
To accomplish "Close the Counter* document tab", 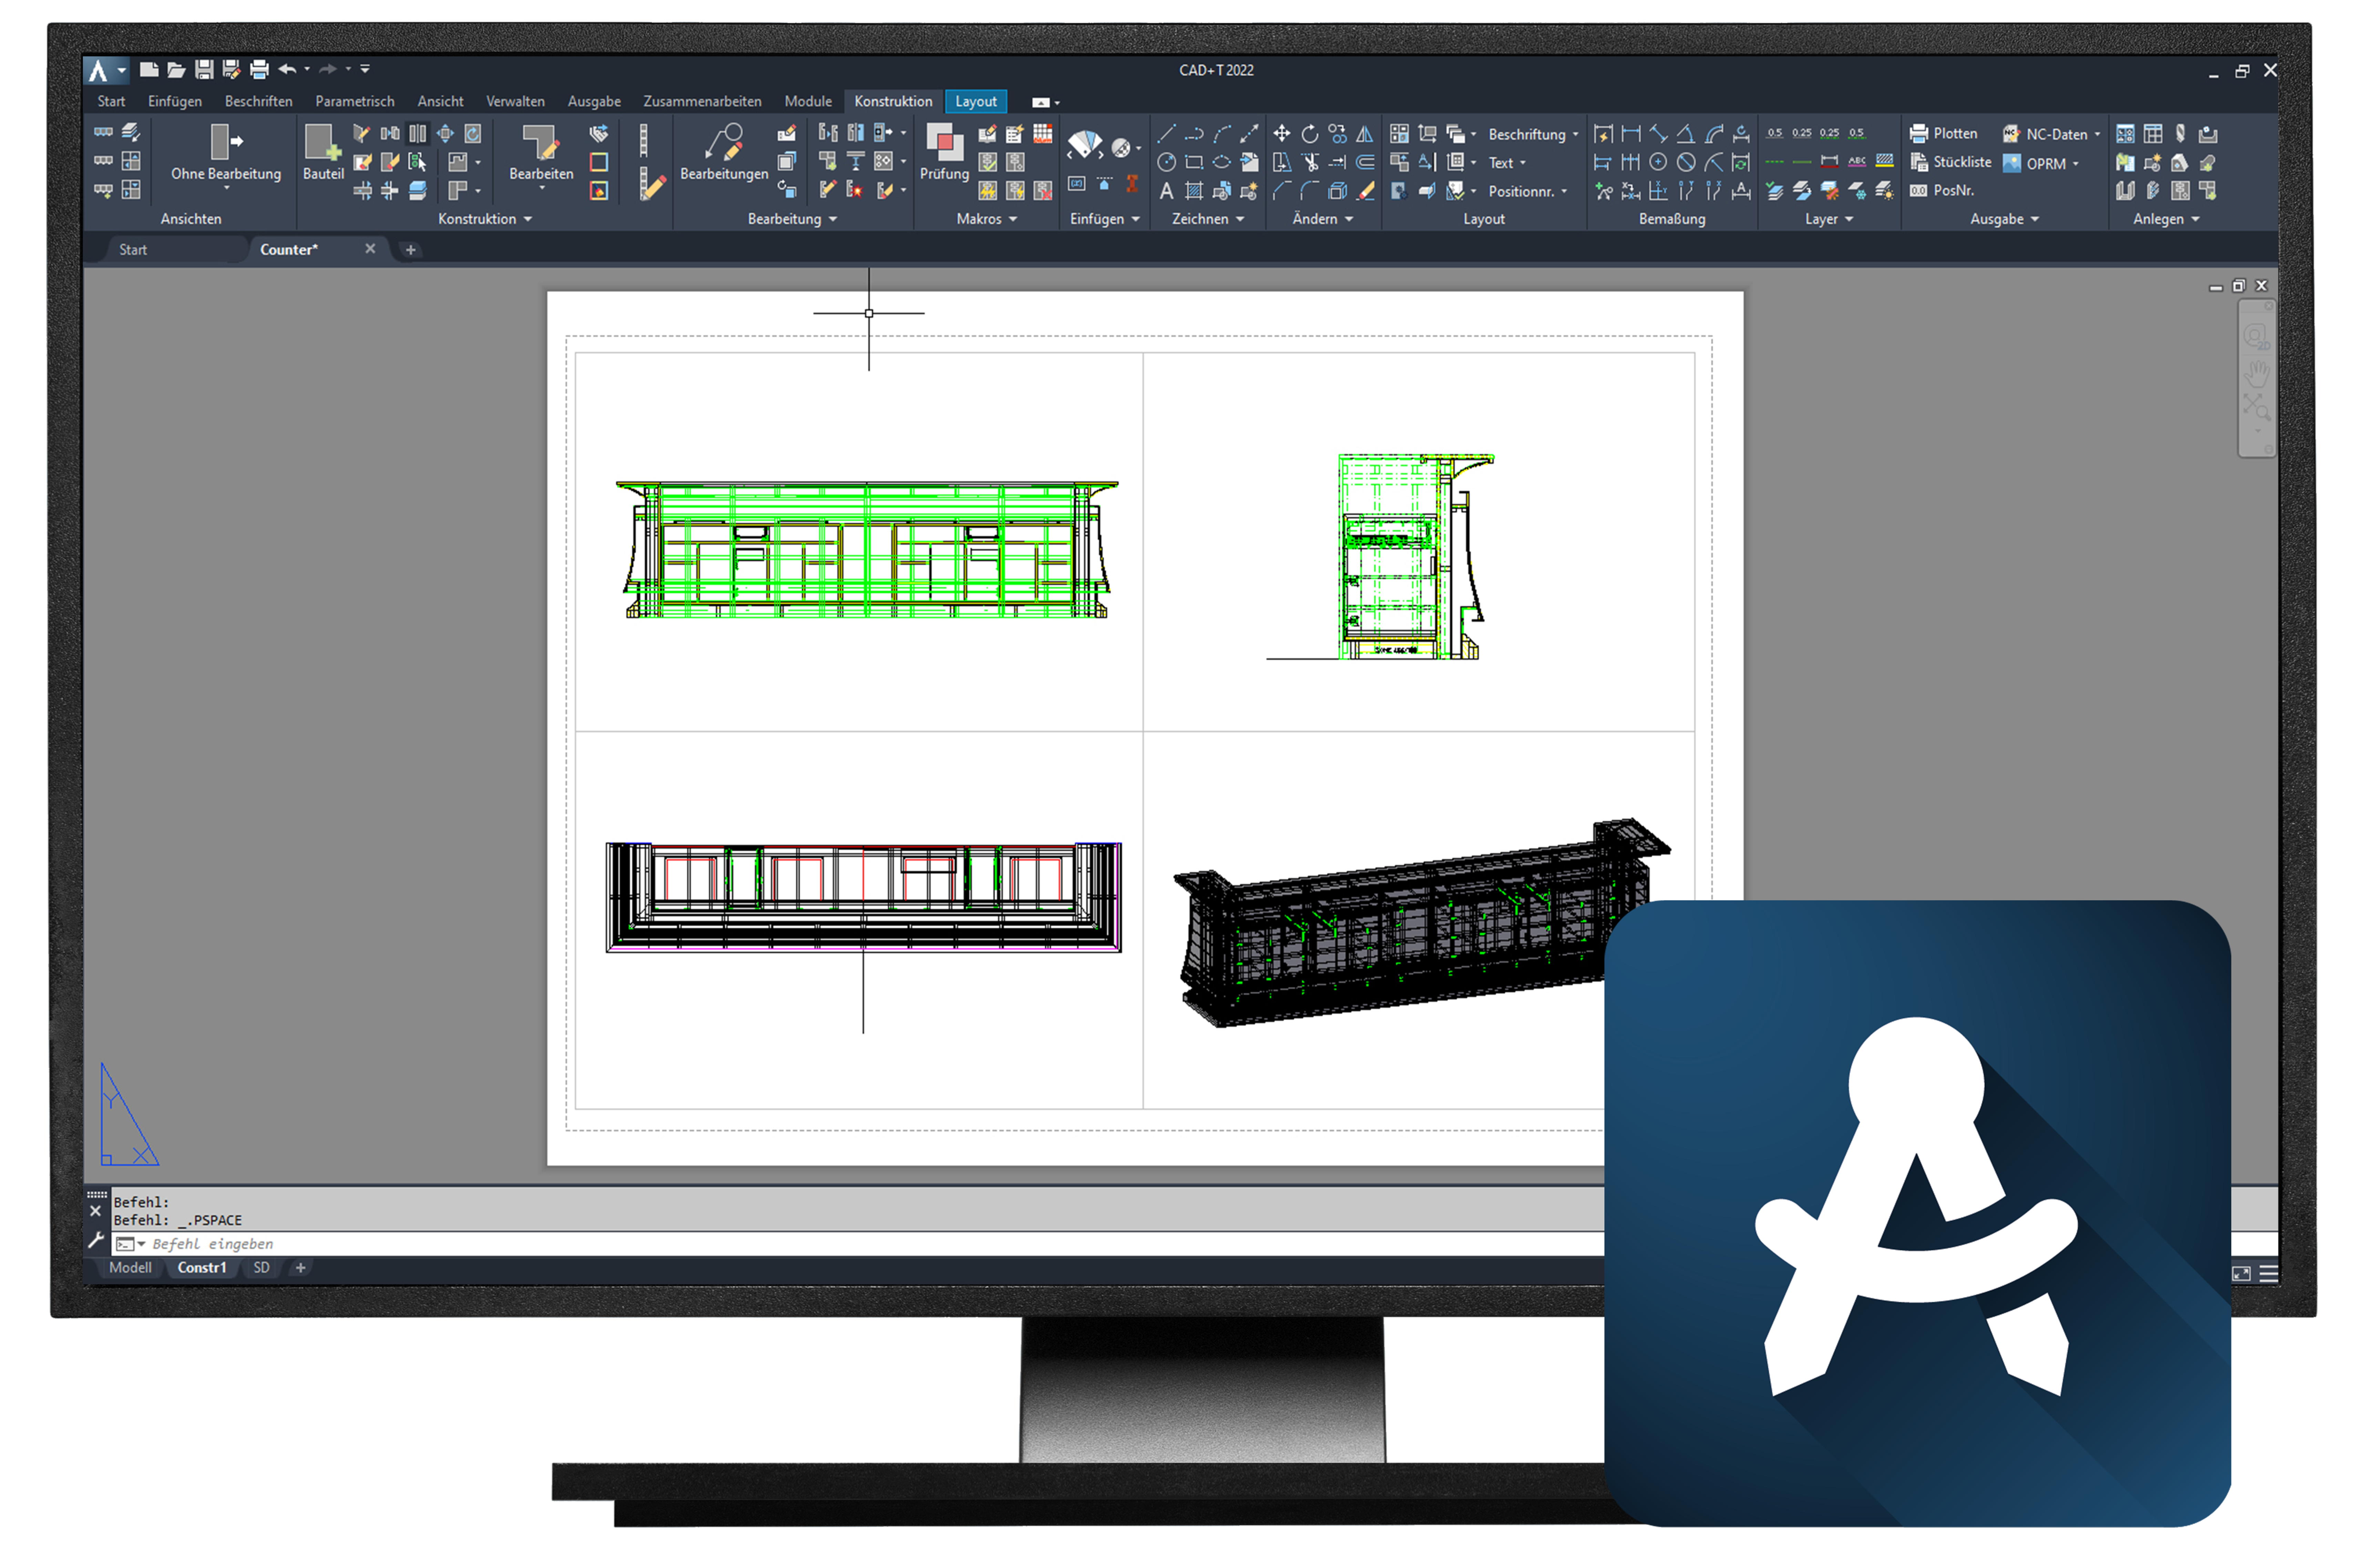I will [370, 249].
